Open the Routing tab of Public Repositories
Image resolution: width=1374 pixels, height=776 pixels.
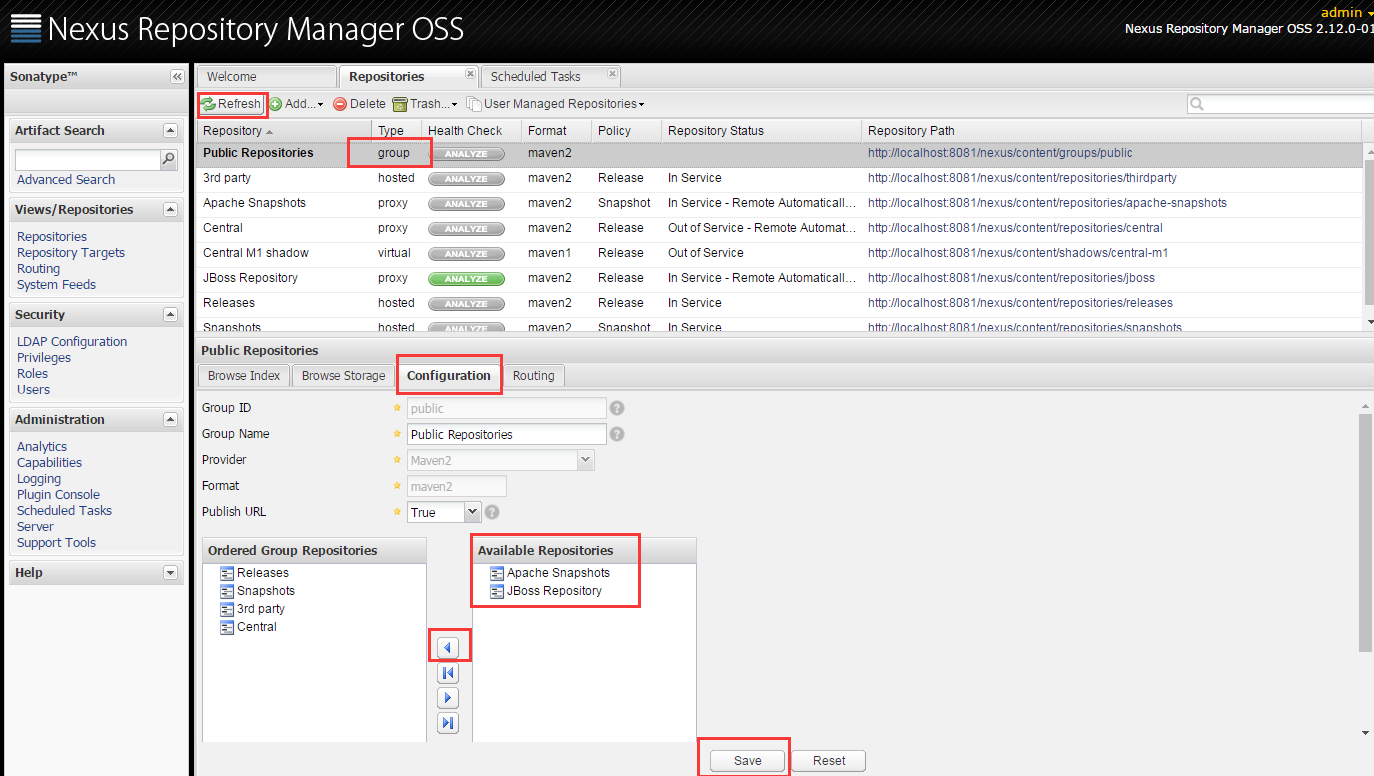[533, 376]
